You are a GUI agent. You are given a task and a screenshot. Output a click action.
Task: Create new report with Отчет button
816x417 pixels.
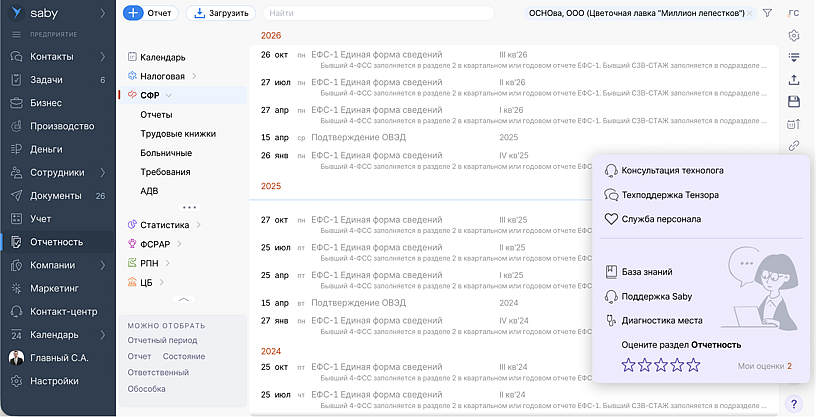click(x=148, y=13)
